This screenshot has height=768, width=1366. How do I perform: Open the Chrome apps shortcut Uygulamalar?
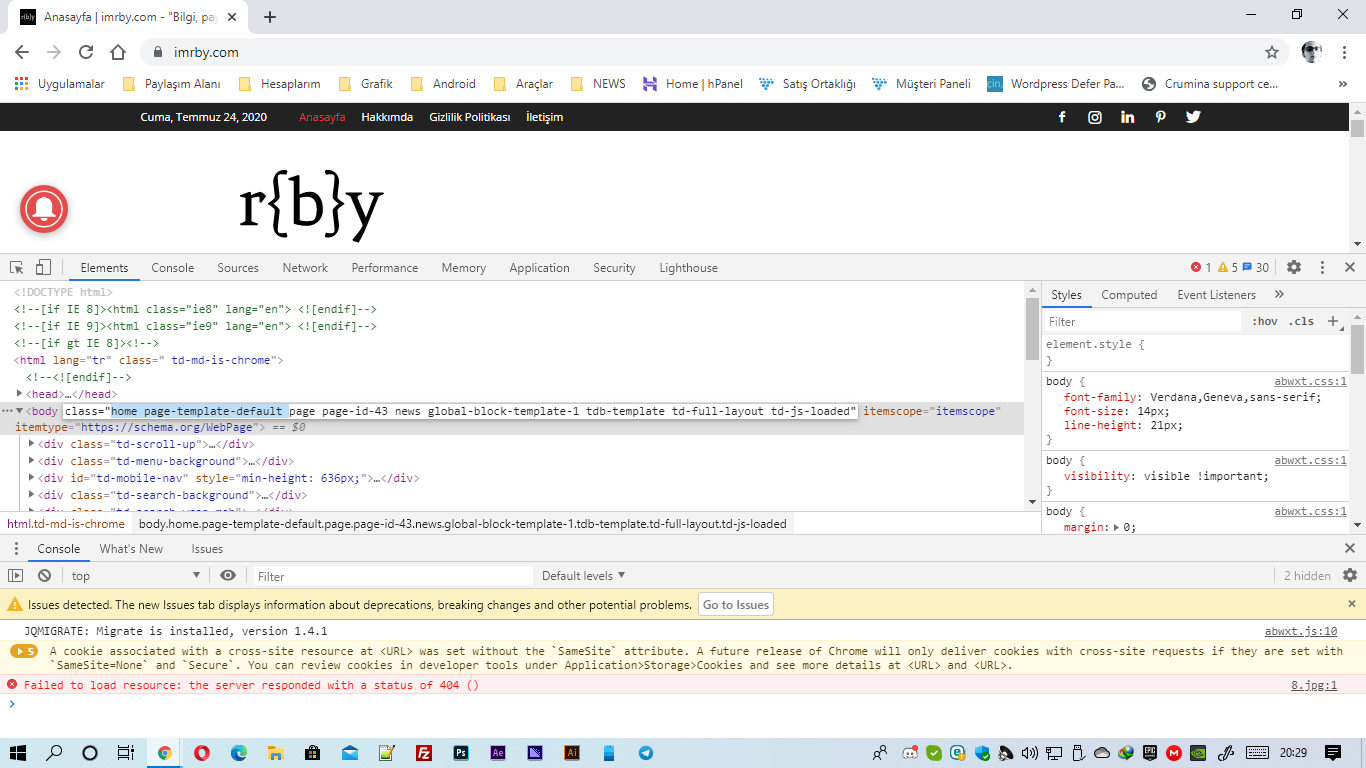coord(60,84)
